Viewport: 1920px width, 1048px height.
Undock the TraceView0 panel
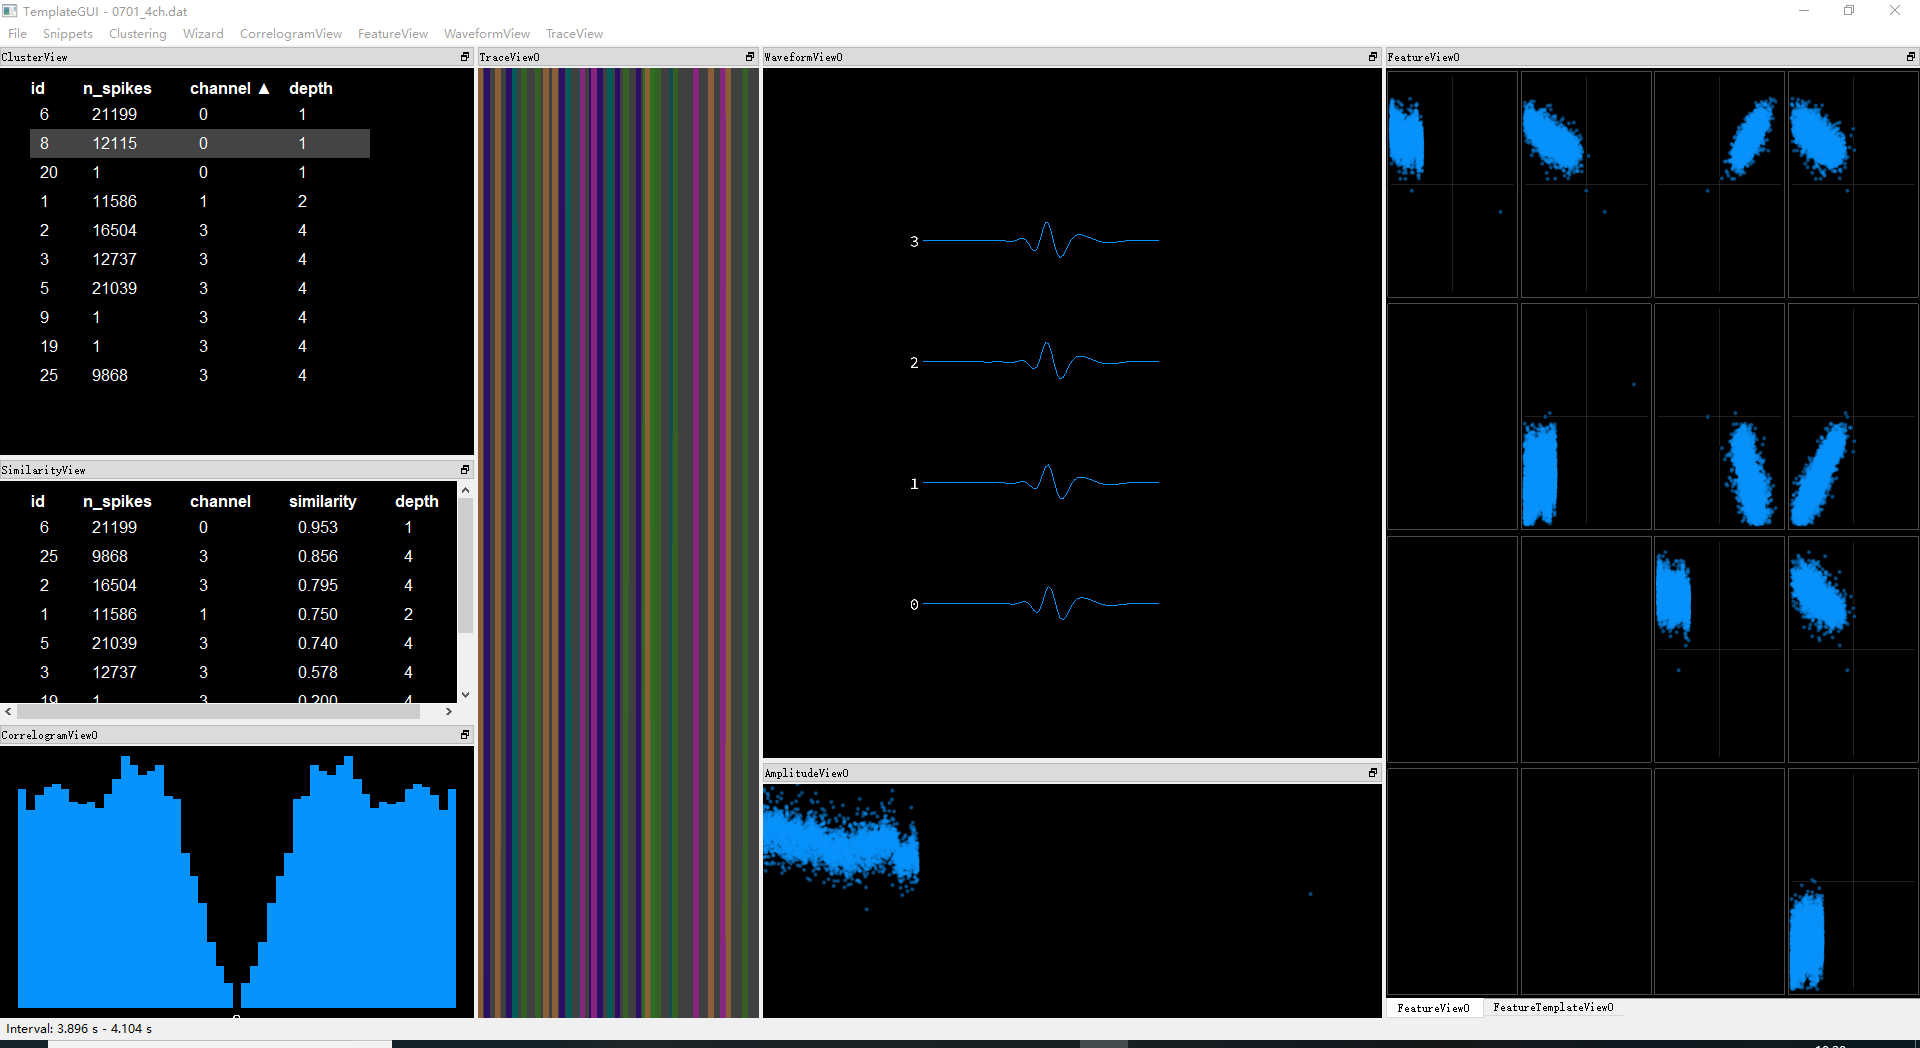(x=749, y=57)
